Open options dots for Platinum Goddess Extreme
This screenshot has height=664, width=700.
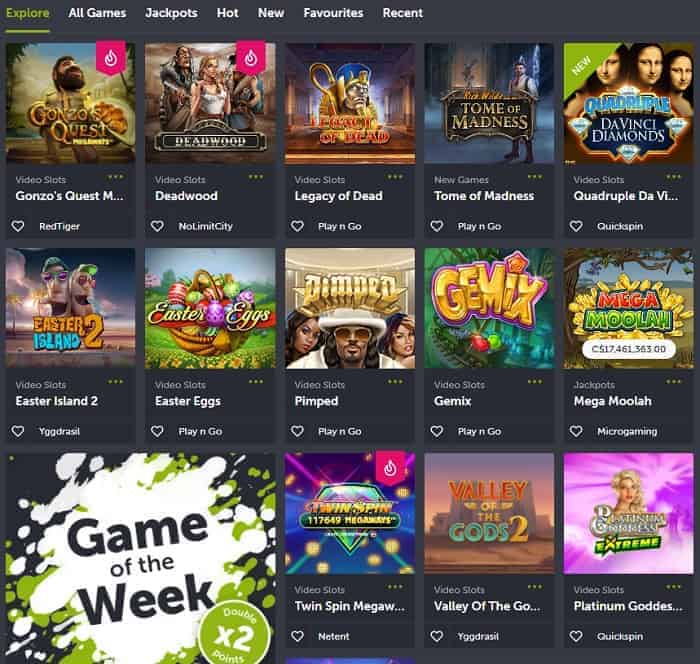(674, 587)
